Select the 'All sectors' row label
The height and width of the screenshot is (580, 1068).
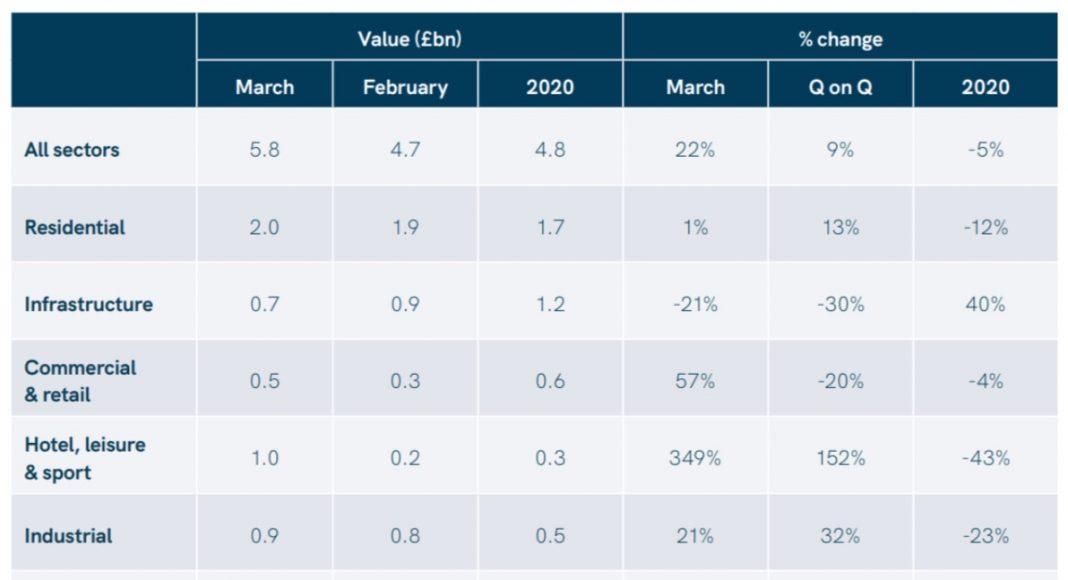pyautogui.click(x=72, y=150)
